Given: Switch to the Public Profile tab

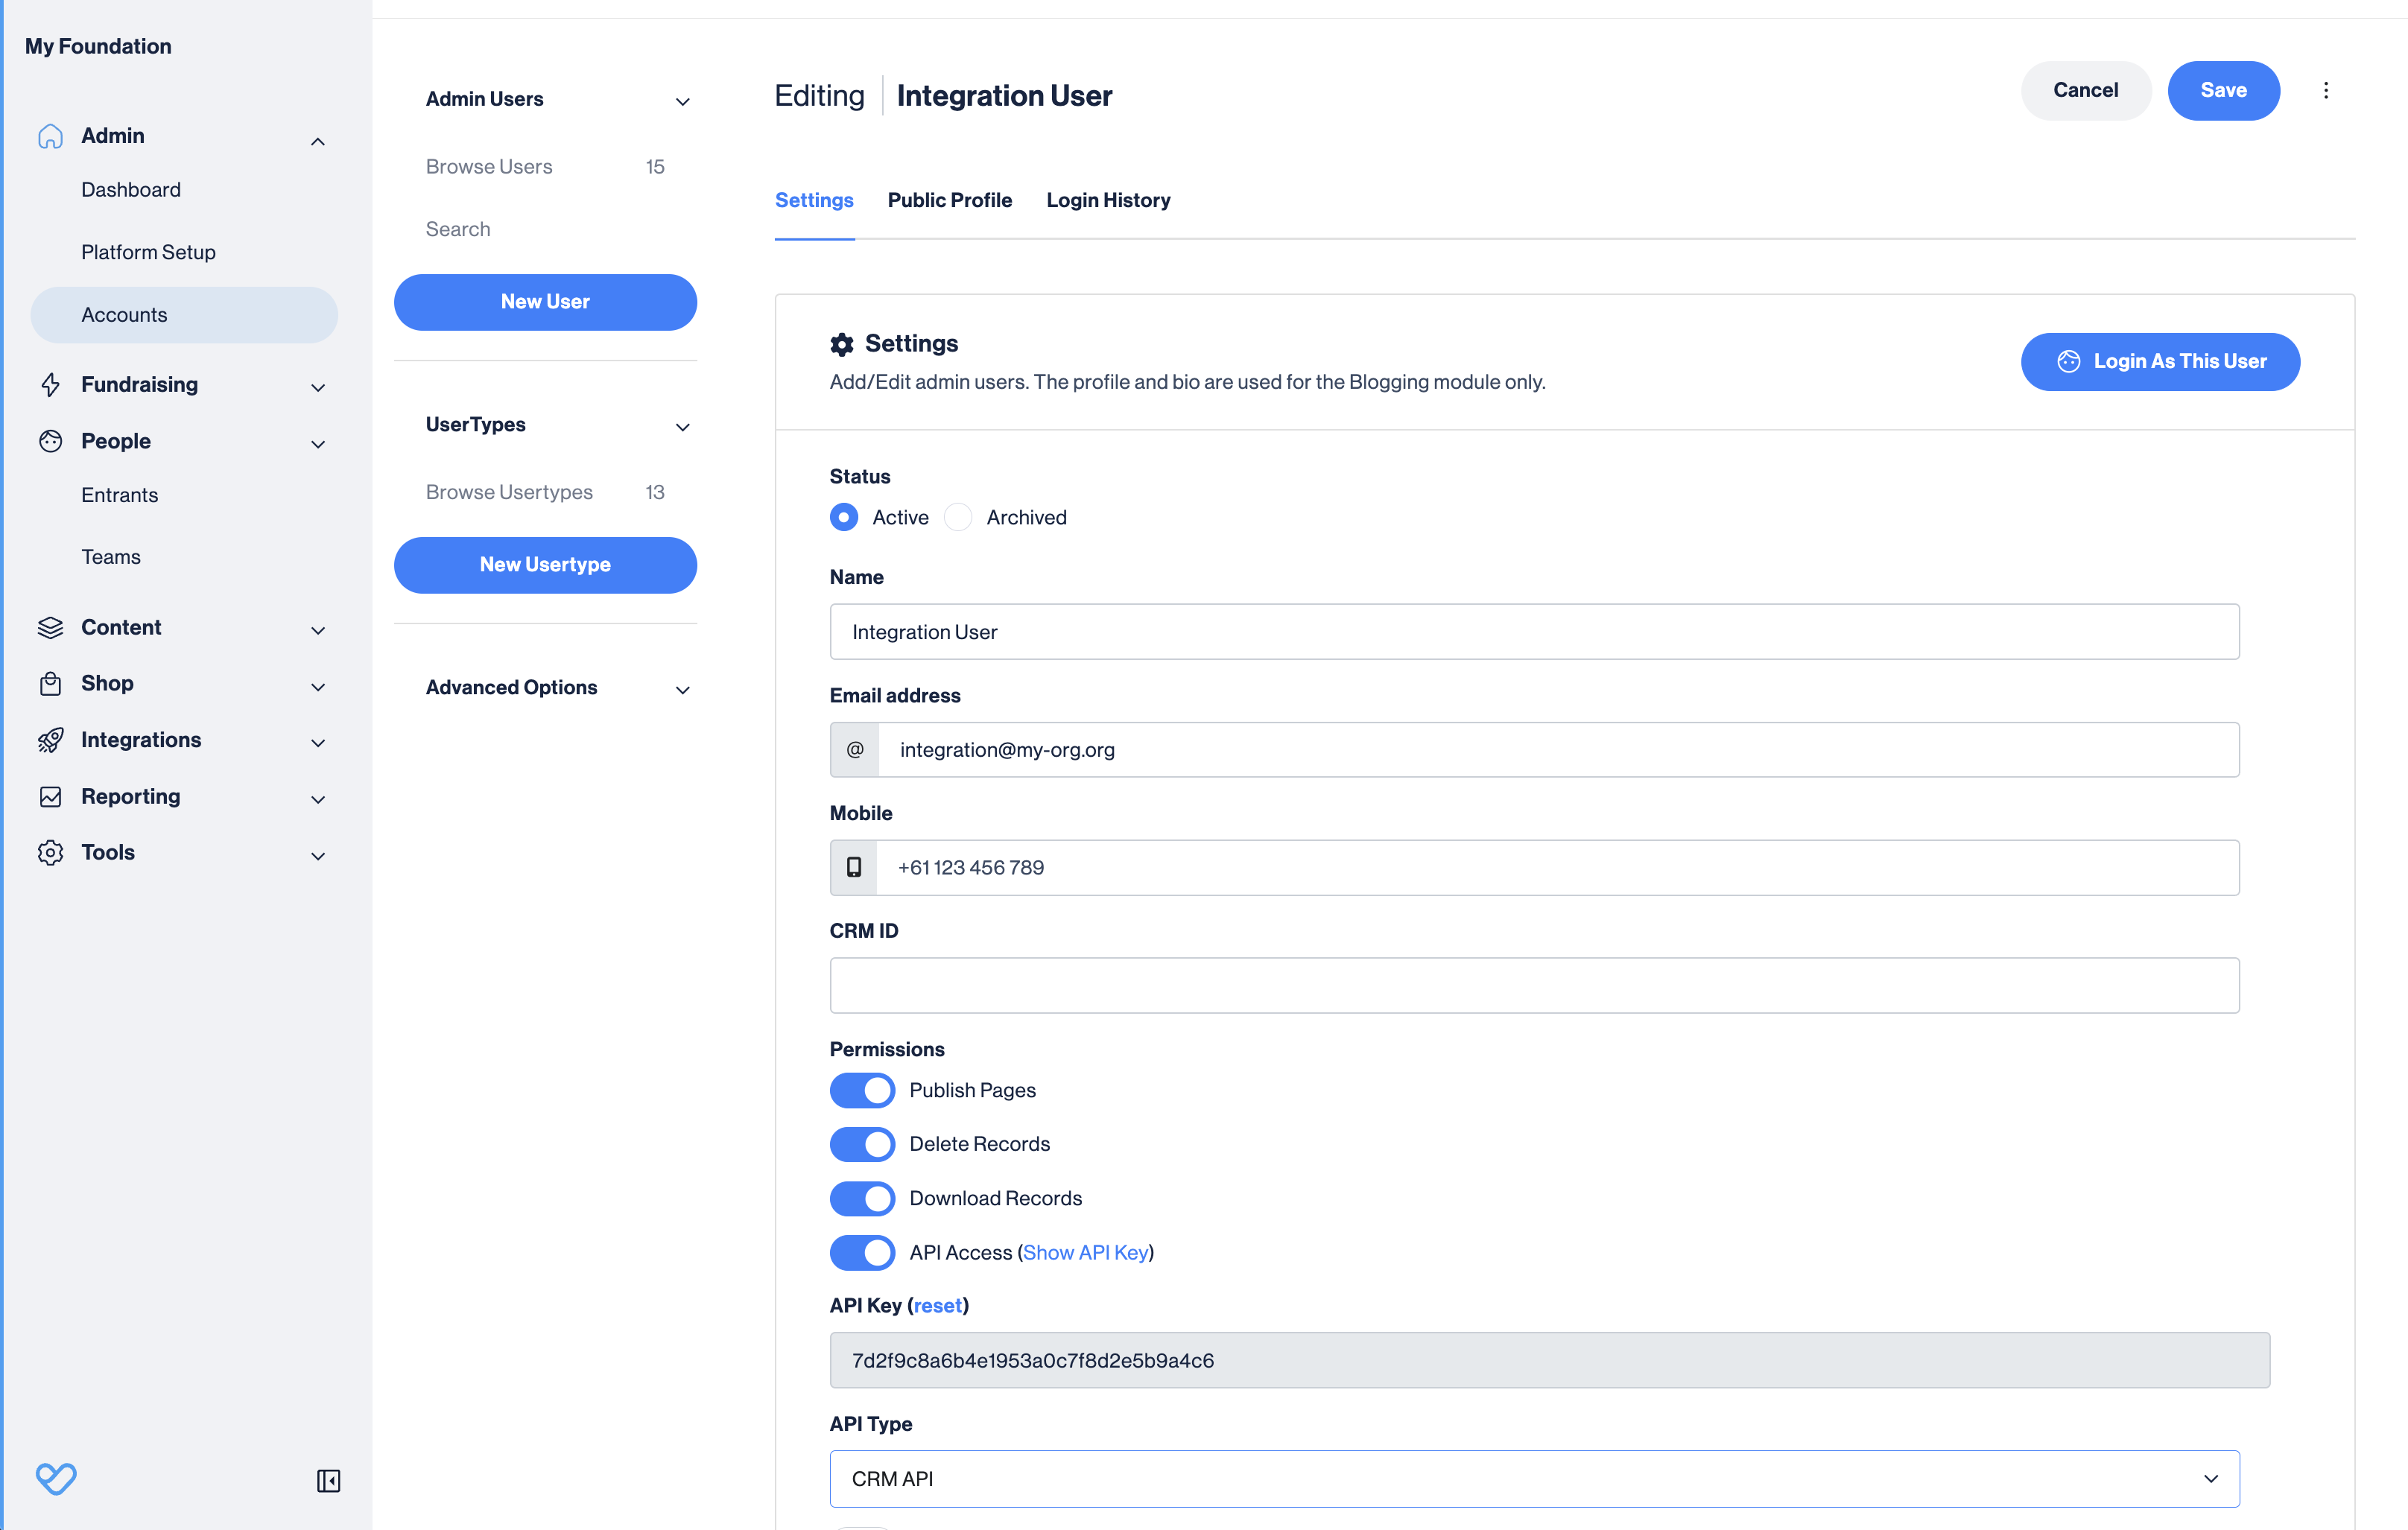Looking at the screenshot, I should [949, 200].
